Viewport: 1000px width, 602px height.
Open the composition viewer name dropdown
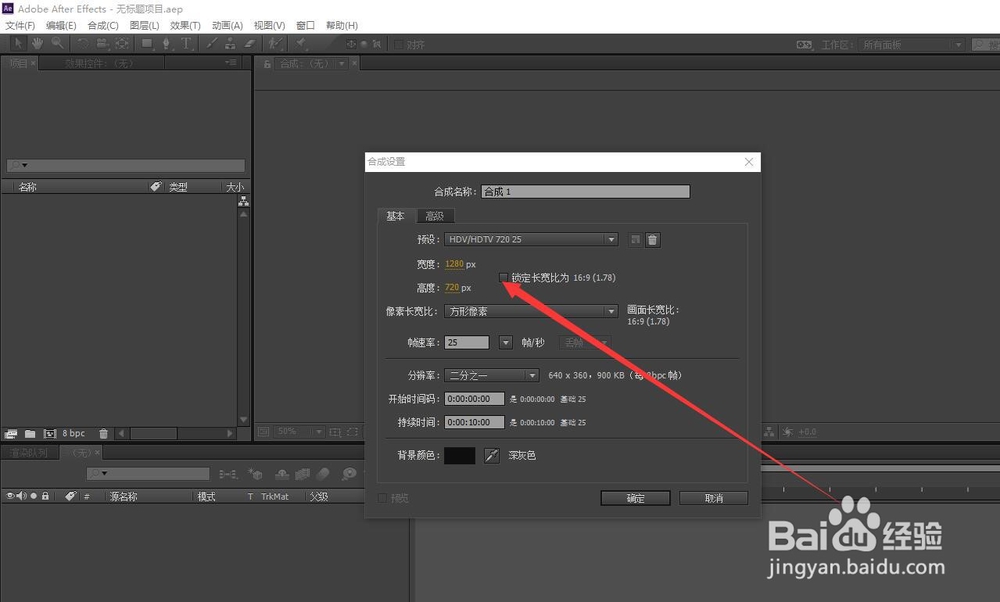pyautogui.click(x=342, y=64)
